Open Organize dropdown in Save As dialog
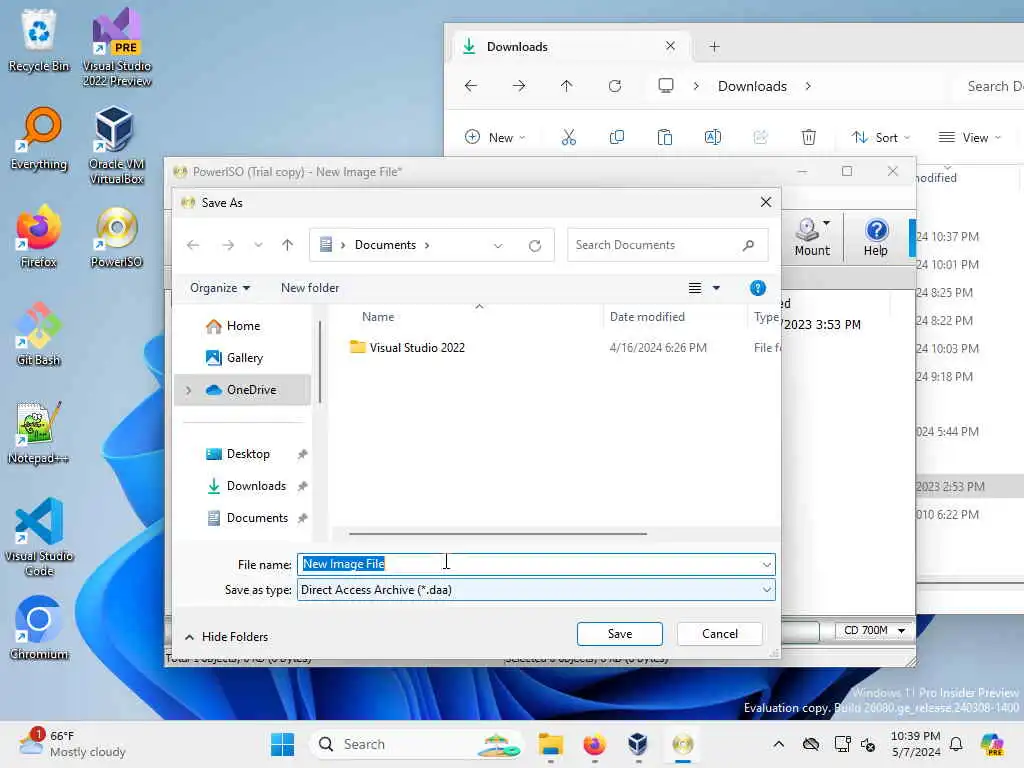Screen dimensions: 1024x768 [x=220, y=288]
